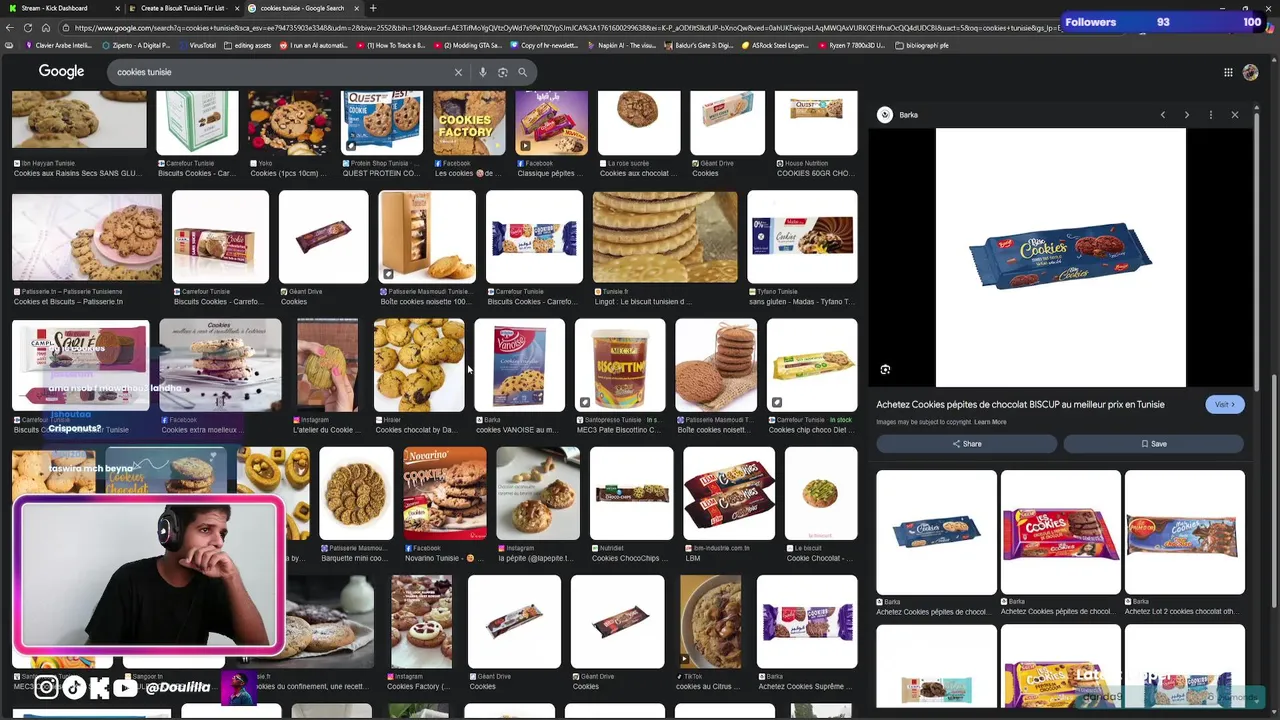Viewport: 1280px width, 720px height.
Task: Open Cookies Factory Facebook image result
Action: tap(469, 124)
